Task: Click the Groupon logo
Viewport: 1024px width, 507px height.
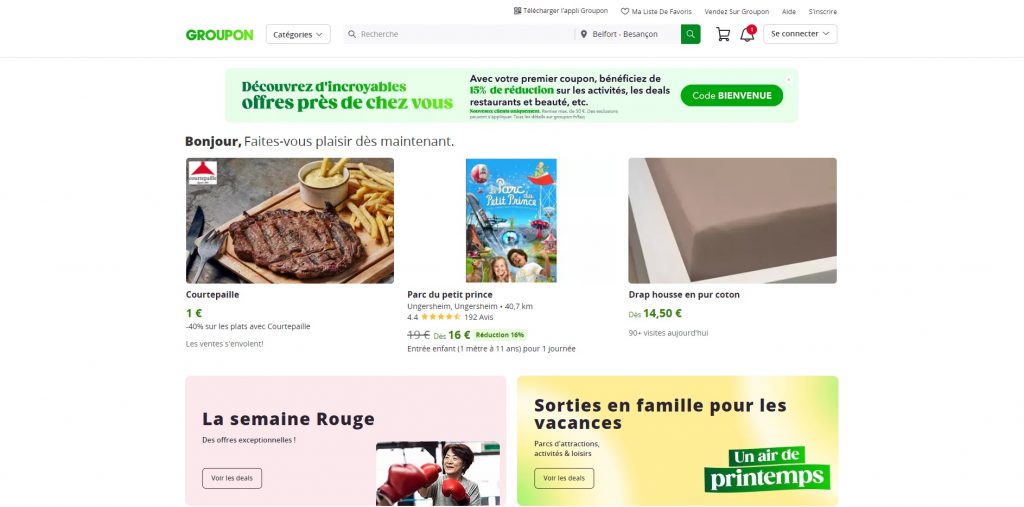Action: [x=219, y=34]
